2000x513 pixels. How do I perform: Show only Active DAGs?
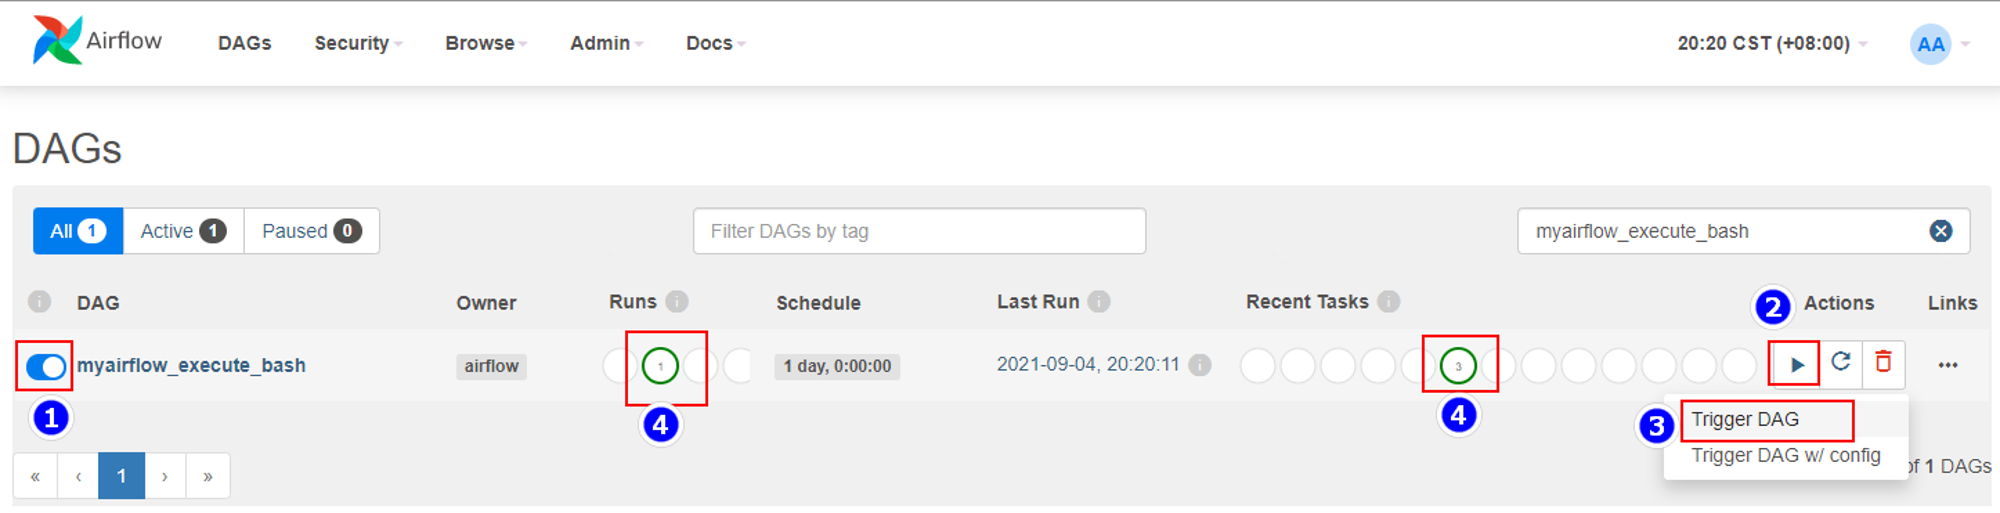coord(183,231)
